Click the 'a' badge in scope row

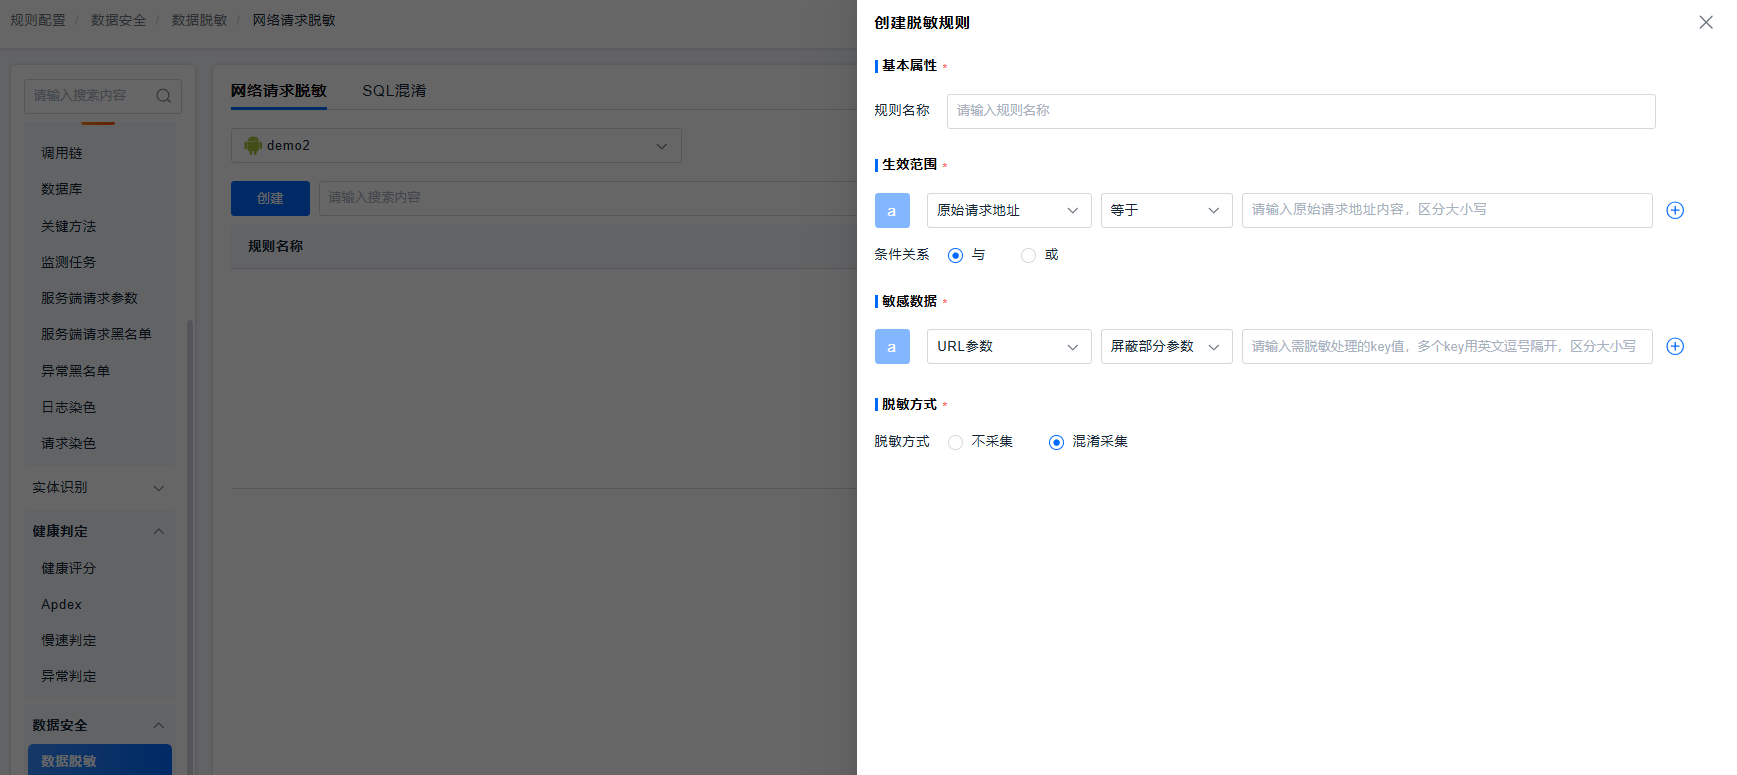(x=892, y=210)
